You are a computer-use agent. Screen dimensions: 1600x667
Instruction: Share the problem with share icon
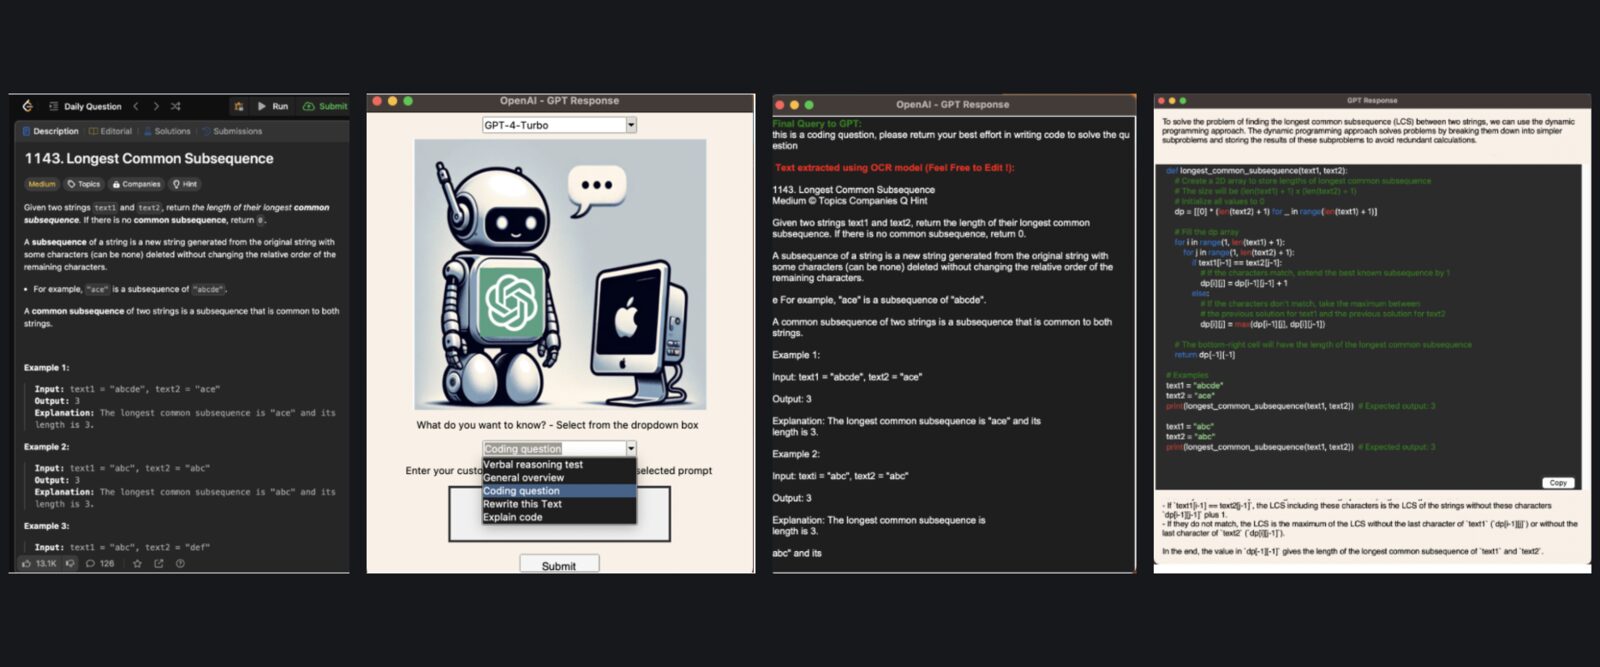coord(158,564)
